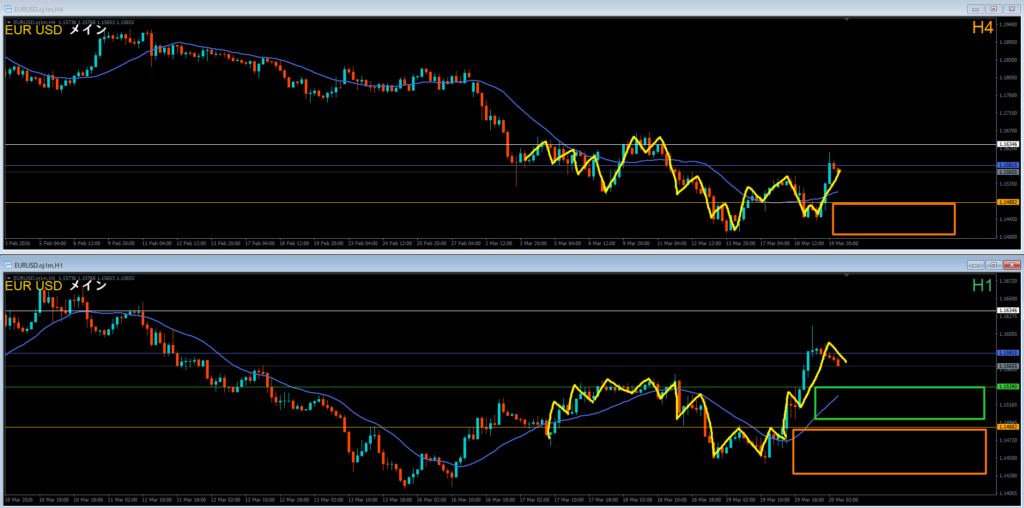Screen dimensions: 1024x508
Task: Click the EURUSD H1 window title icon
Action: [9, 264]
